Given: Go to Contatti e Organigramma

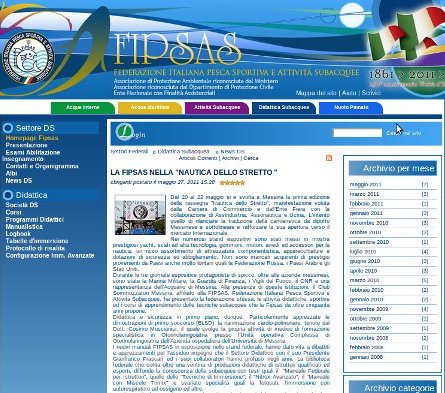Looking at the screenshot, I should tap(42, 166).
